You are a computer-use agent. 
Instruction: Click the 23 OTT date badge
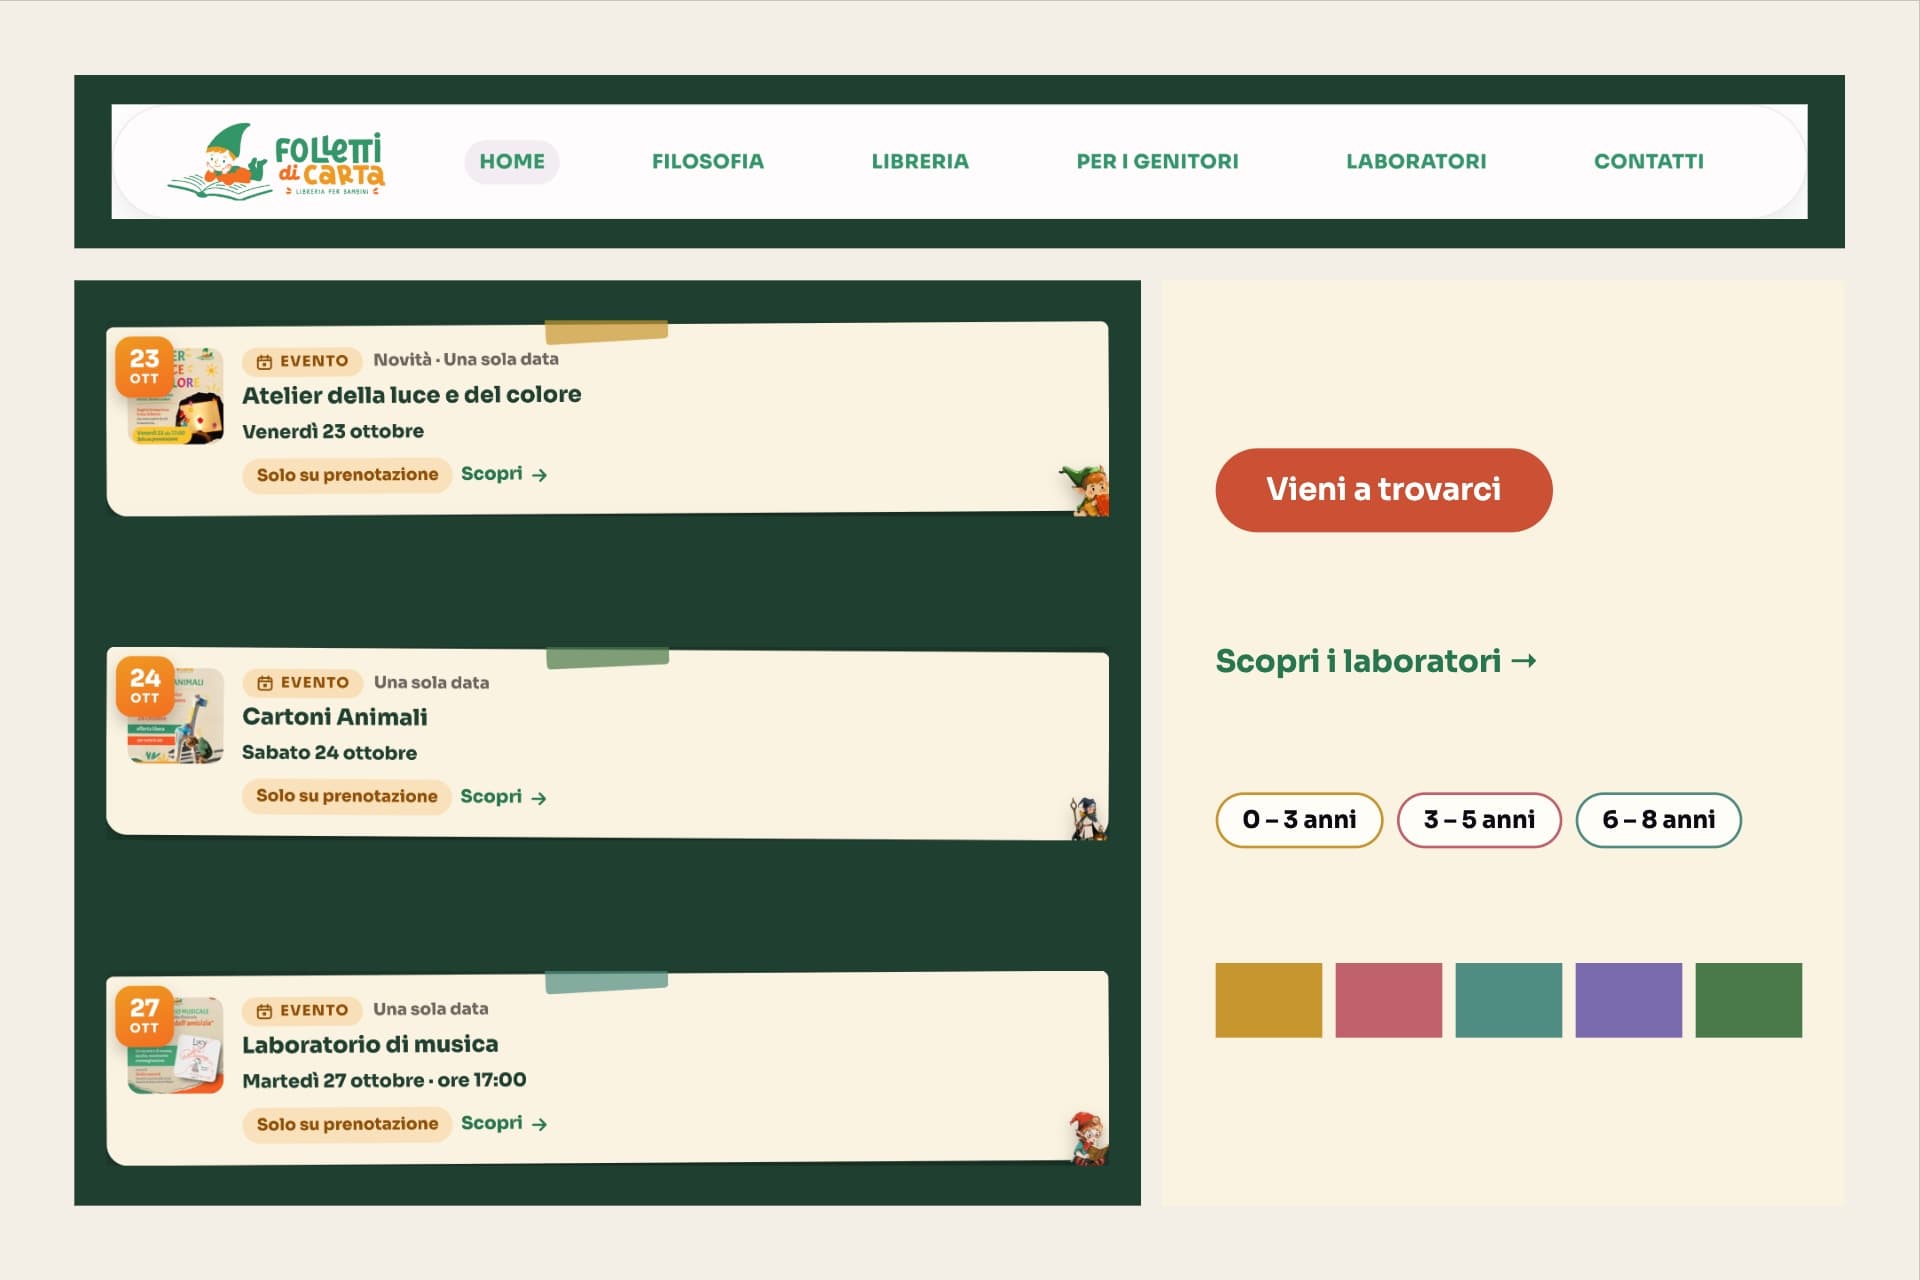[144, 366]
